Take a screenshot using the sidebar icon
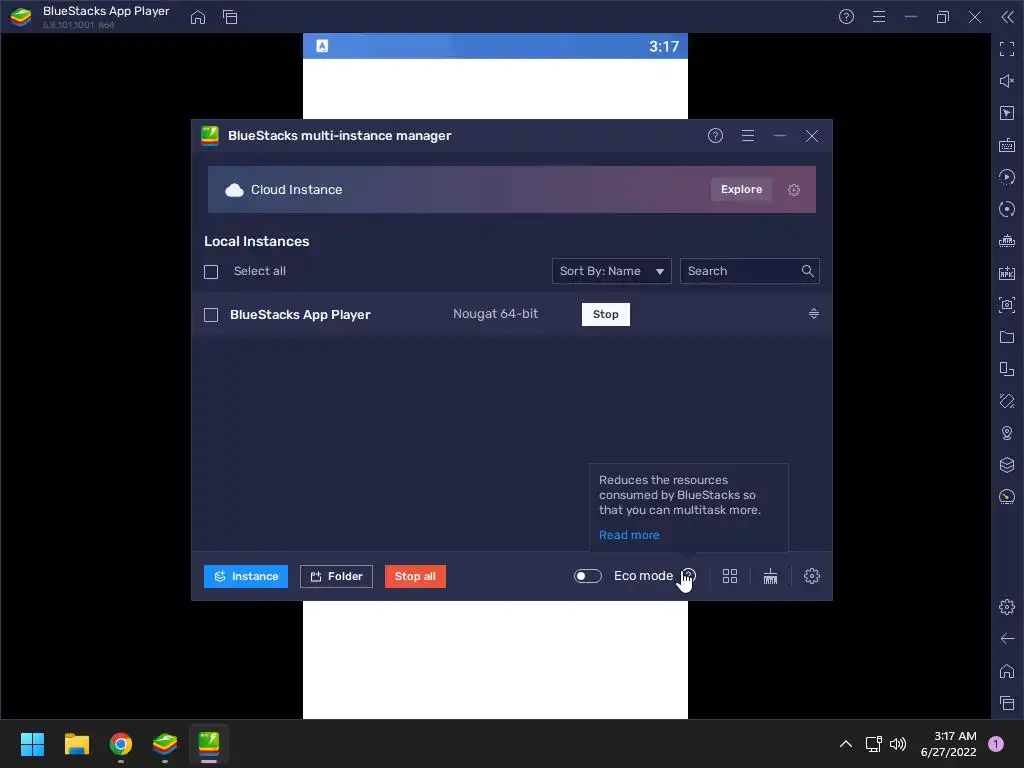 [1006, 305]
